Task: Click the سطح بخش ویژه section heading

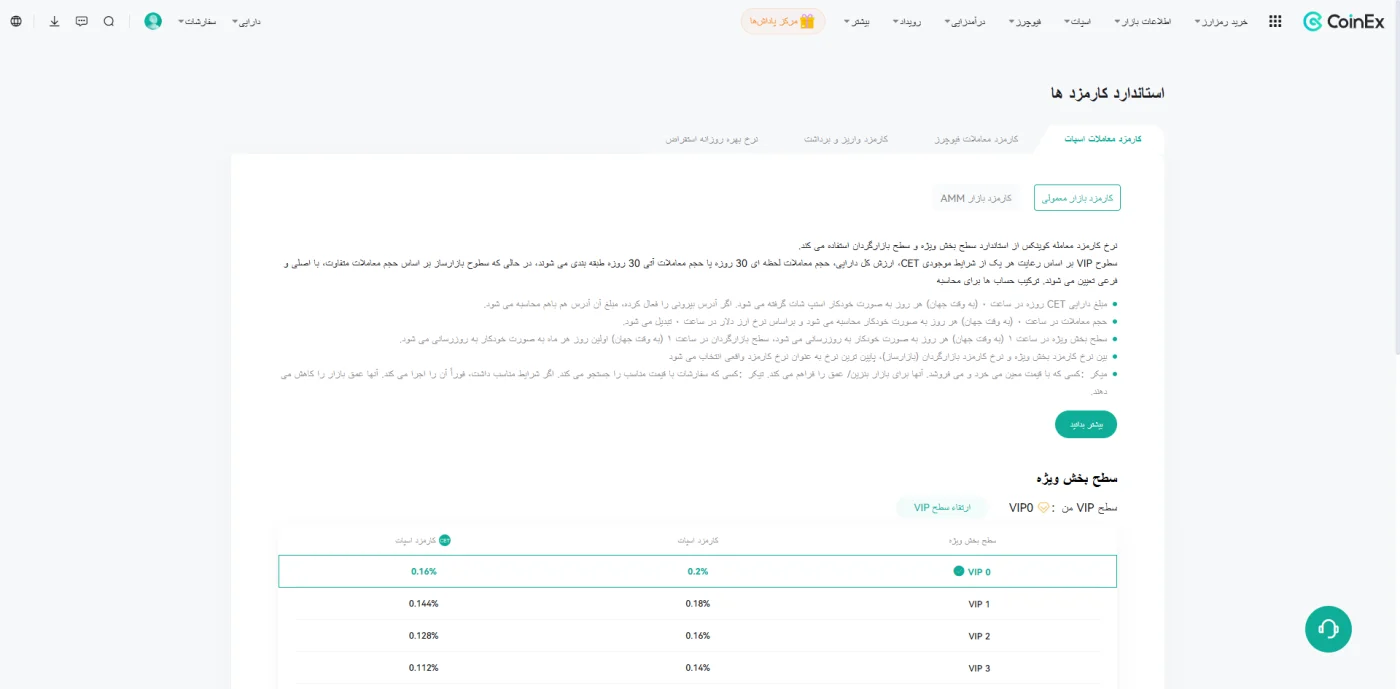Action: [x=1078, y=478]
